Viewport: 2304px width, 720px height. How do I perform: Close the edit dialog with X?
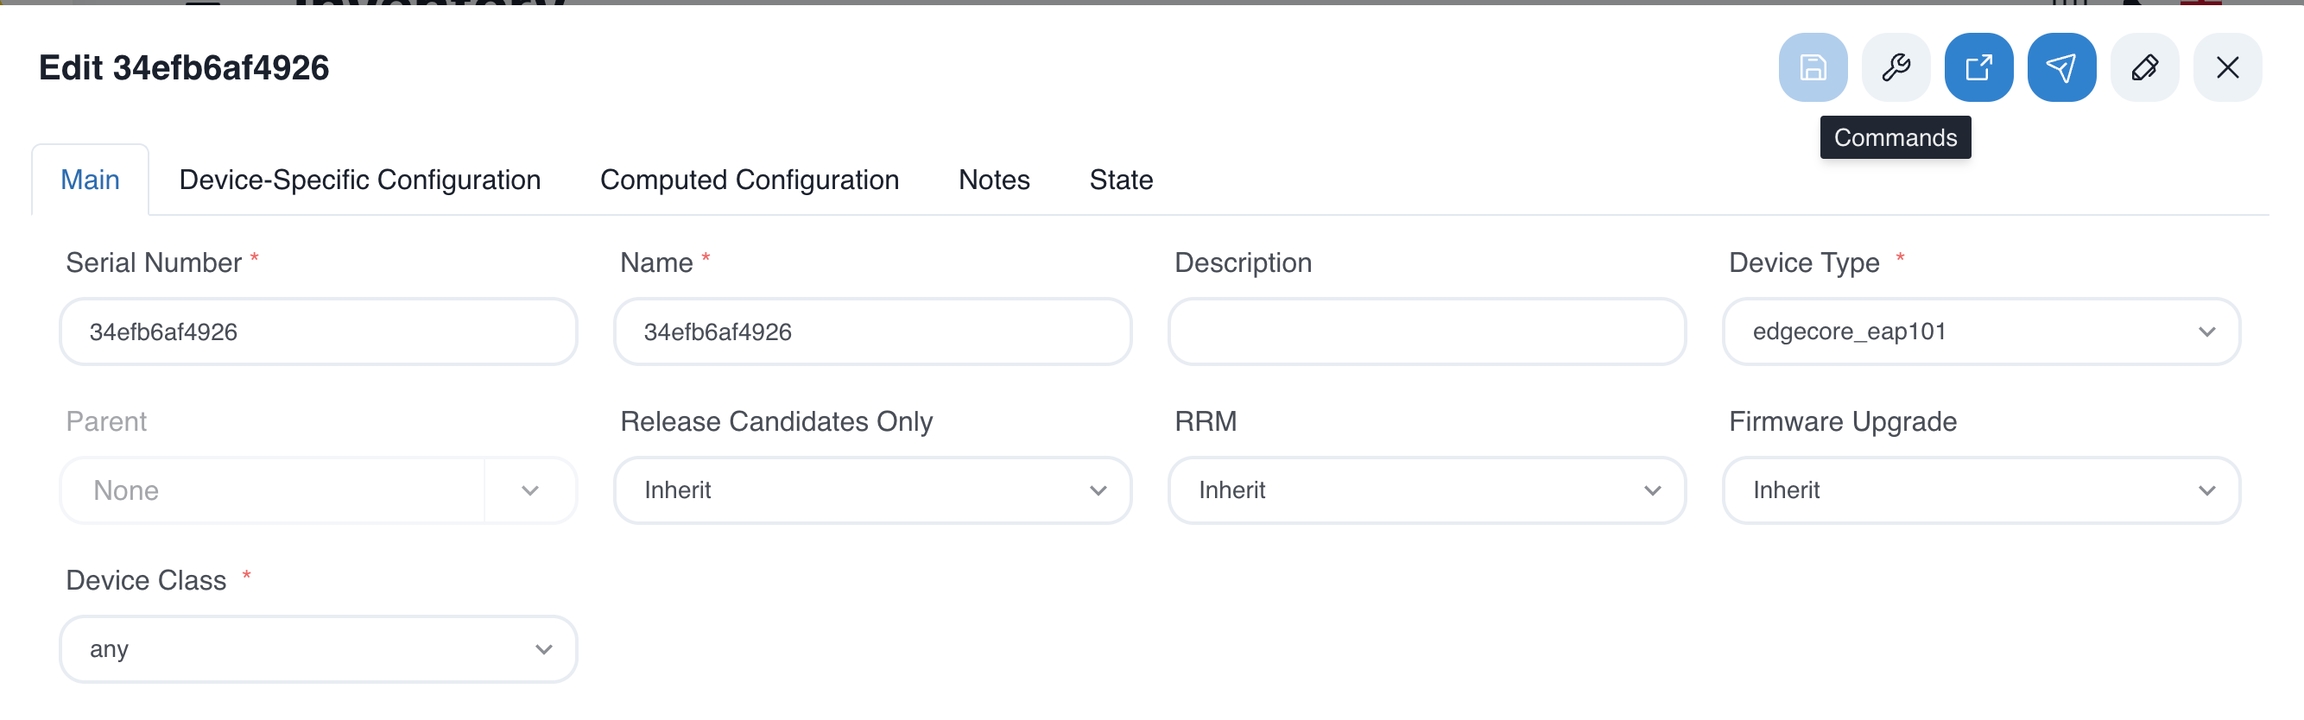click(2227, 67)
